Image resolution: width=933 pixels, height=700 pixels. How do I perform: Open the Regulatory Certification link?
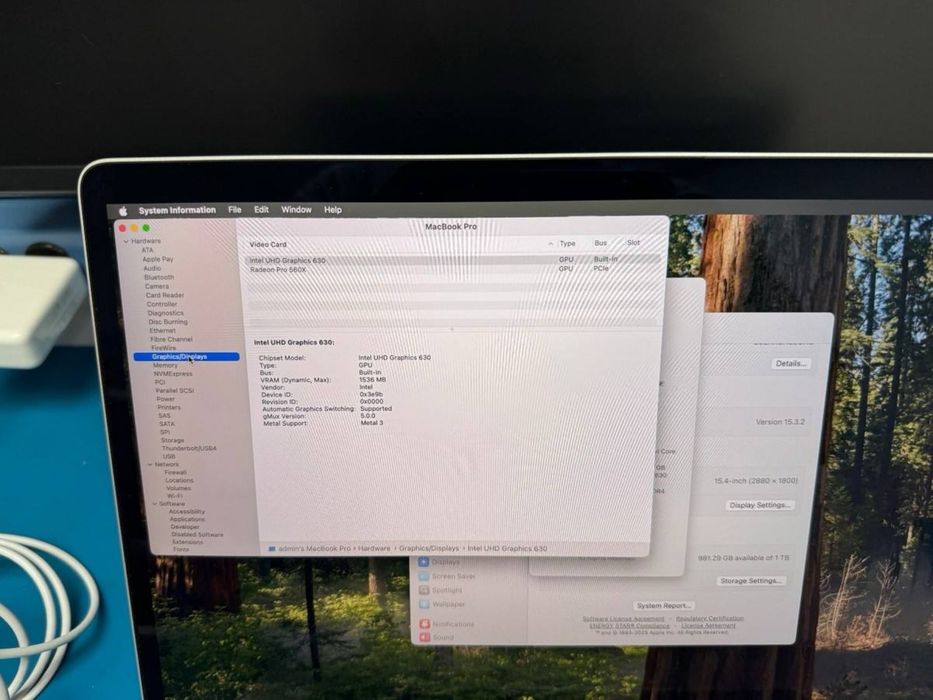[709, 618]
